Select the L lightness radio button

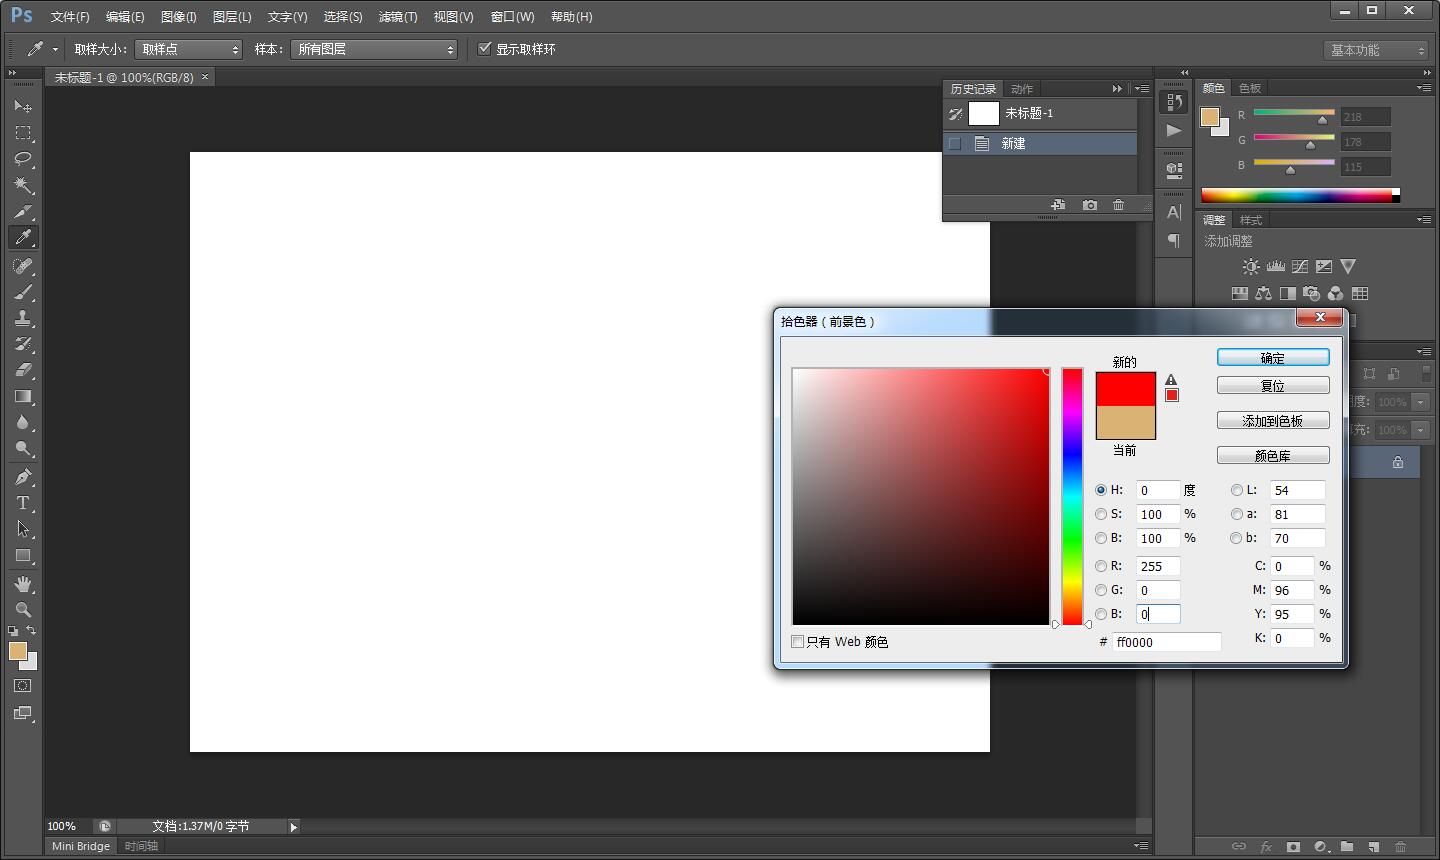[x=1237, y=490]
